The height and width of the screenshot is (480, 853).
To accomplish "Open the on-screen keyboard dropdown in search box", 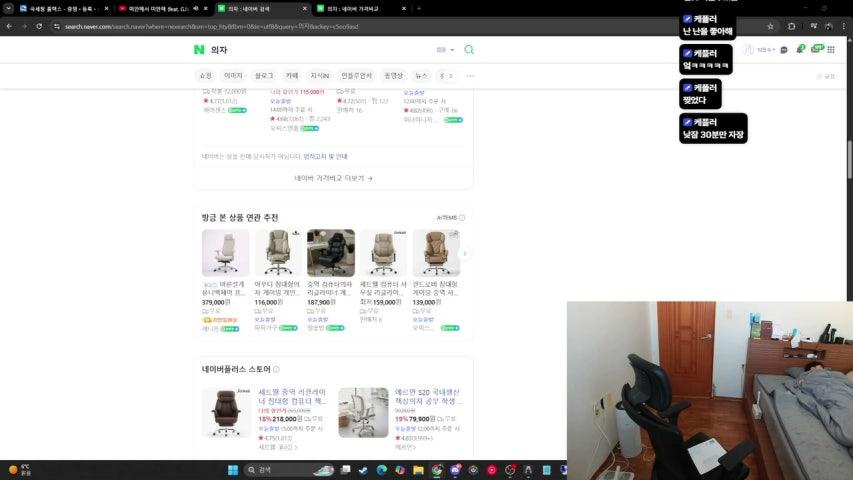I will (445, 50).
